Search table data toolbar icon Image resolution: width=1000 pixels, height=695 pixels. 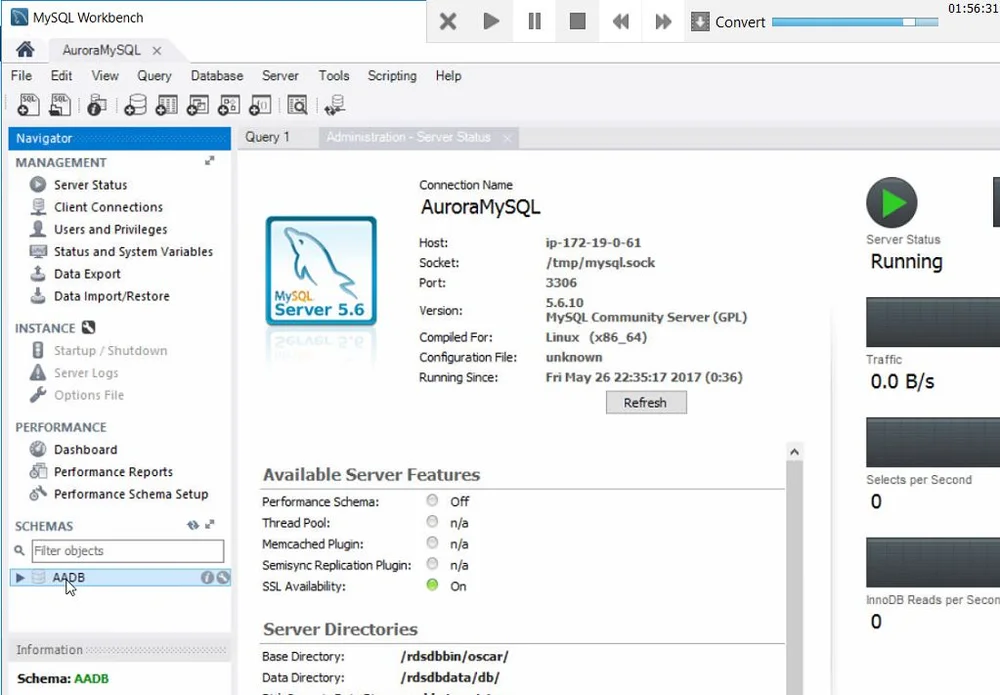(x=297, y=105)
